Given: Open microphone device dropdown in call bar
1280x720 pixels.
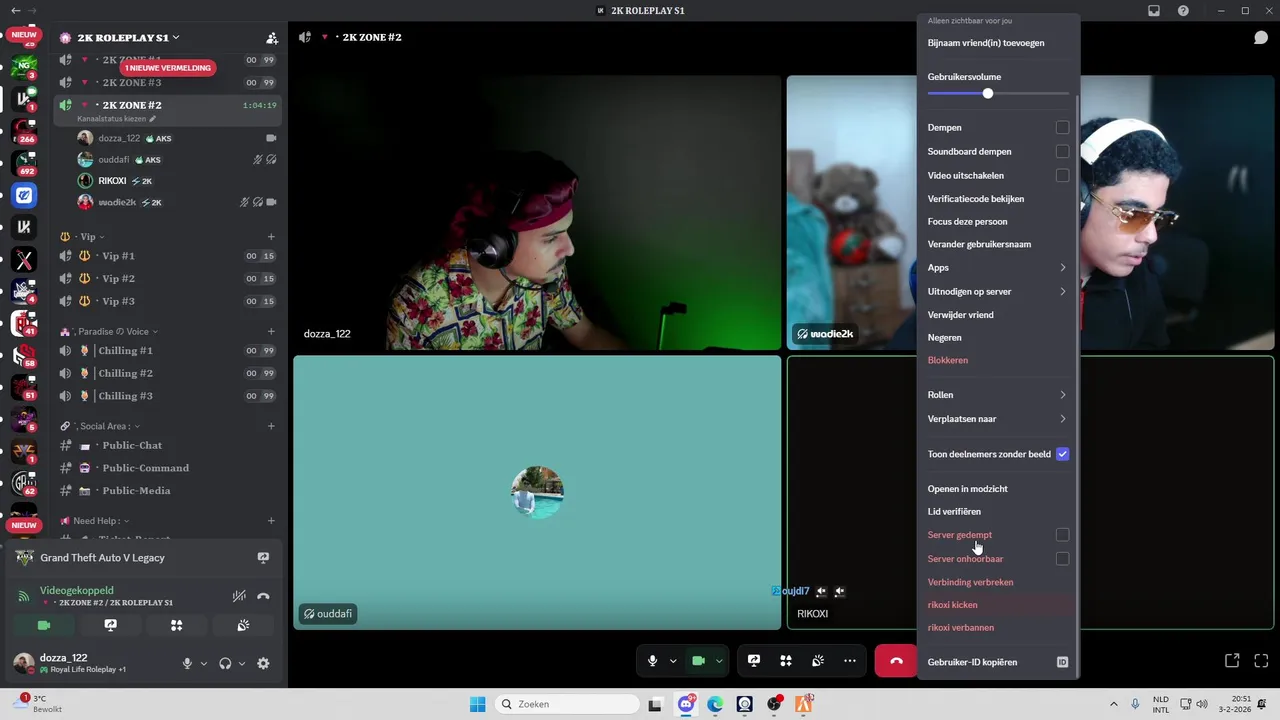Looking at the screenshot, I should coord(673,661).
